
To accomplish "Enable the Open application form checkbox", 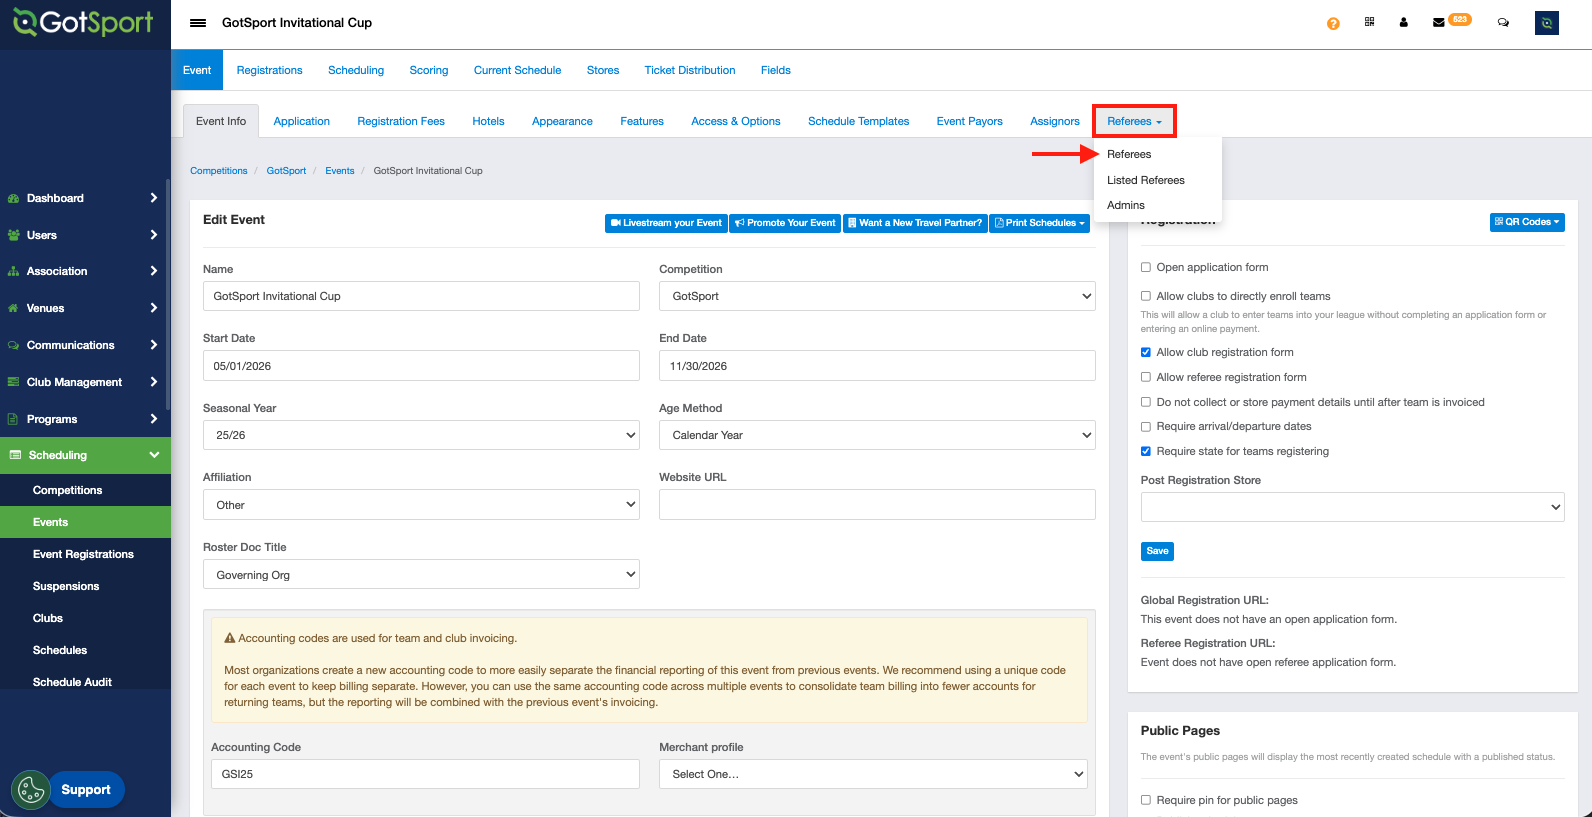I will [x=1146, y=267].
